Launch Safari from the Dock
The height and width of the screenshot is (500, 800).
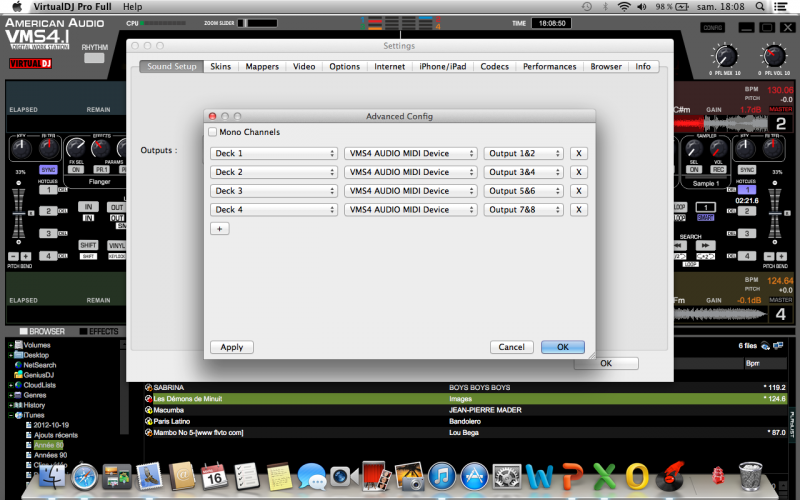84,477
